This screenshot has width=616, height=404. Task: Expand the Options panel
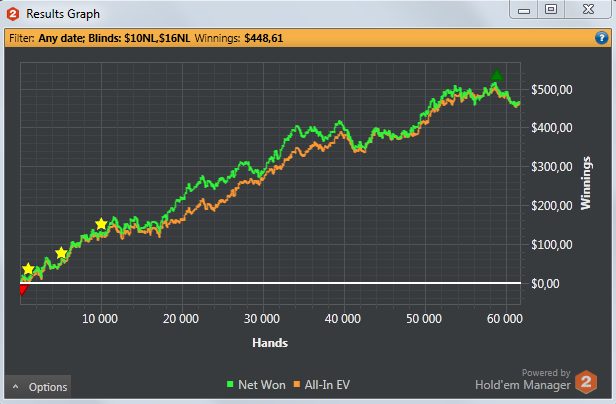pos(38,387)
